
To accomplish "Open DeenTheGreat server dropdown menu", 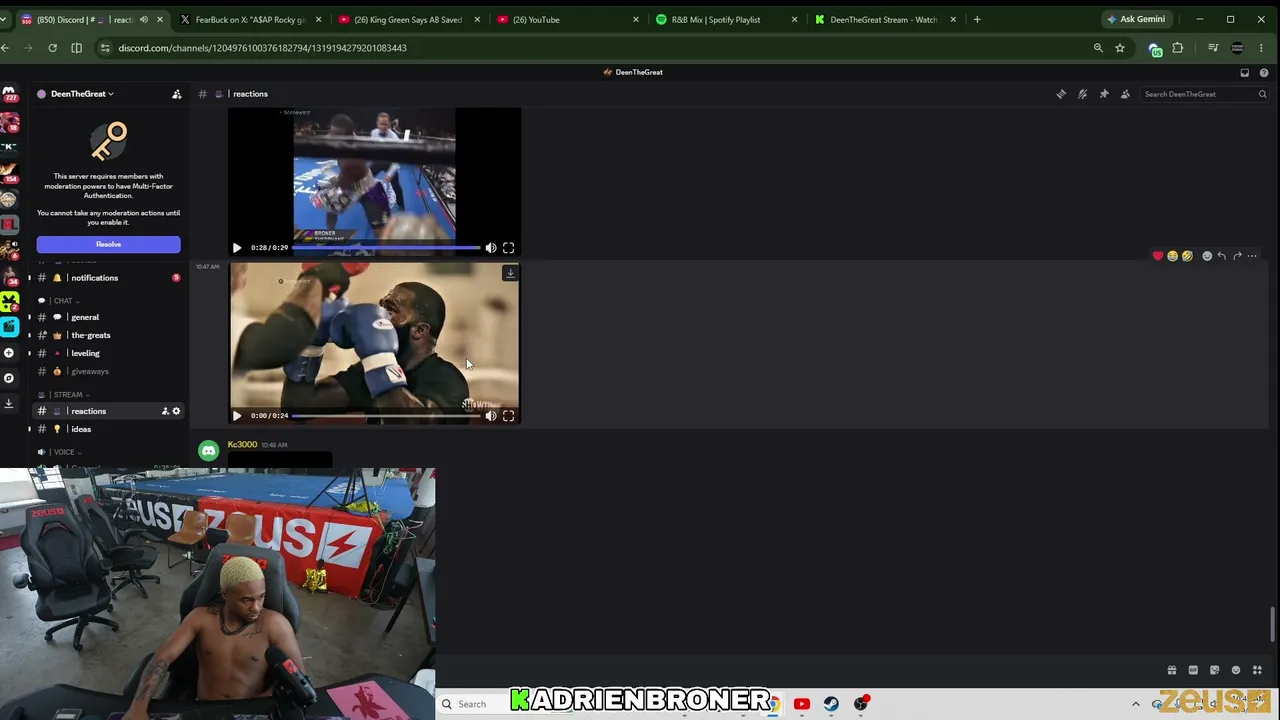I will coord(82,94).
